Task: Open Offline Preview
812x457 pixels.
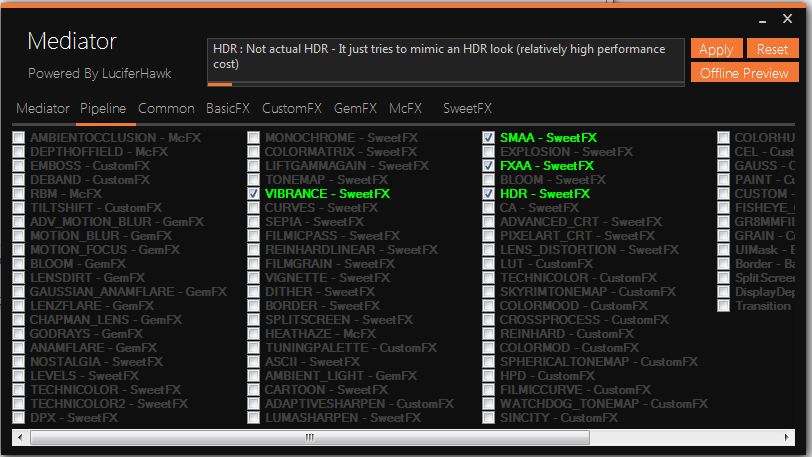Action: [x=744, y=73]
